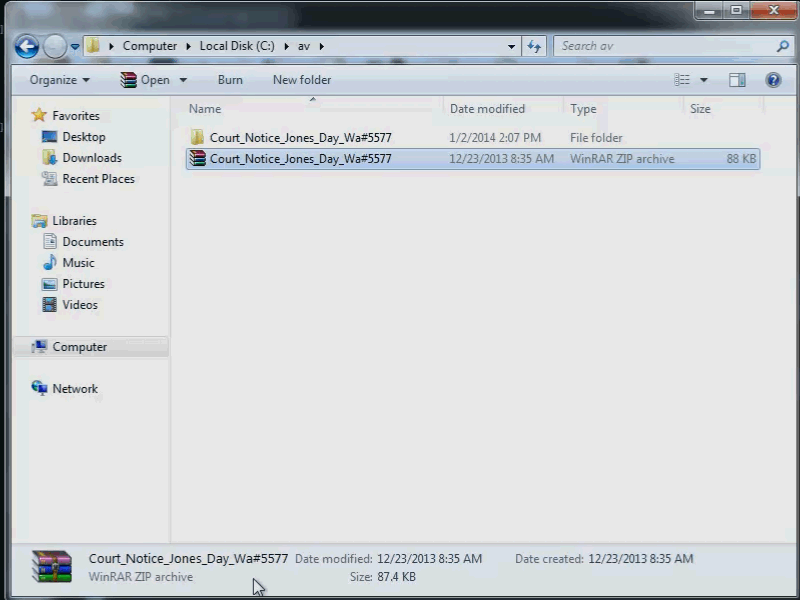Sort by the Type column
800x600 pixels.
click(583, 109)
